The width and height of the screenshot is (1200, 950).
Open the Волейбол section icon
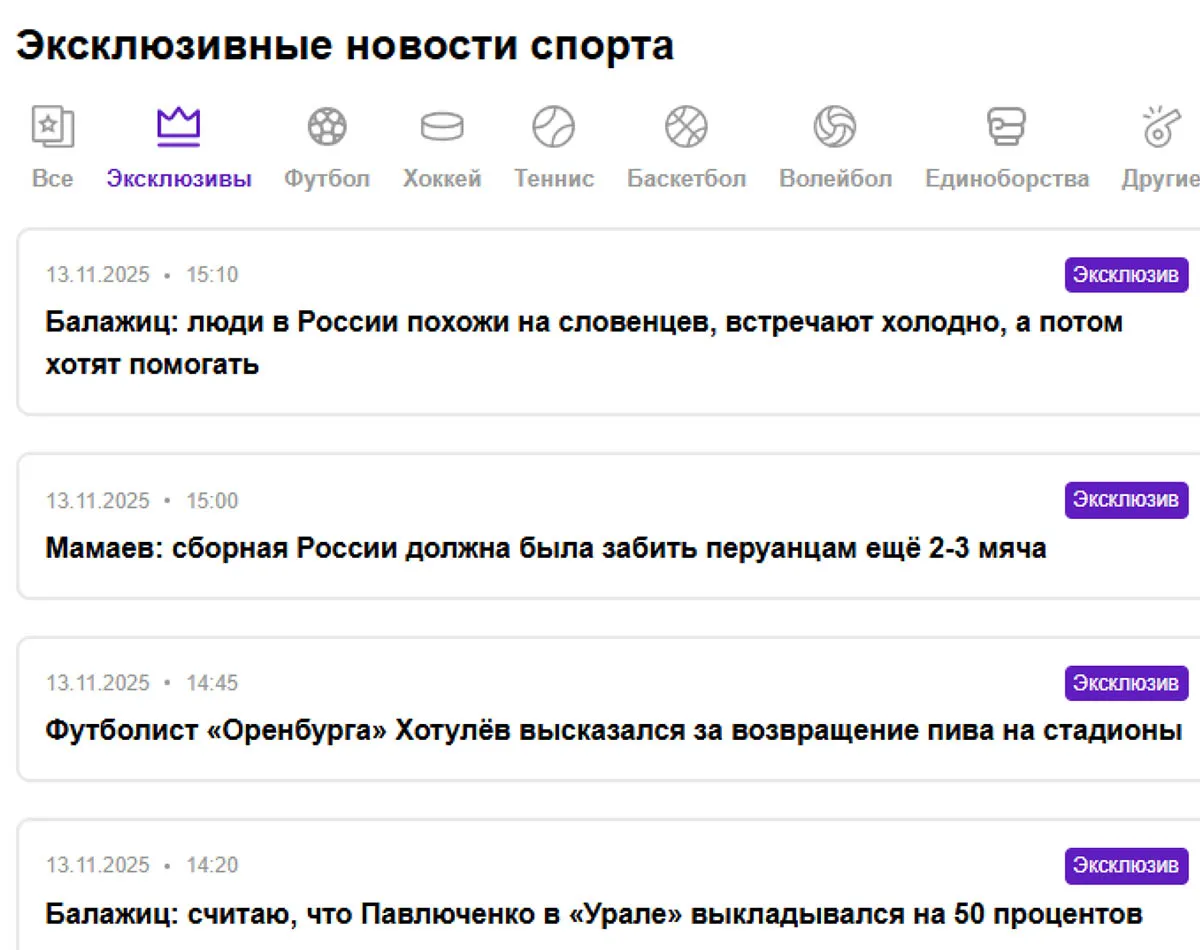point(835,125)
